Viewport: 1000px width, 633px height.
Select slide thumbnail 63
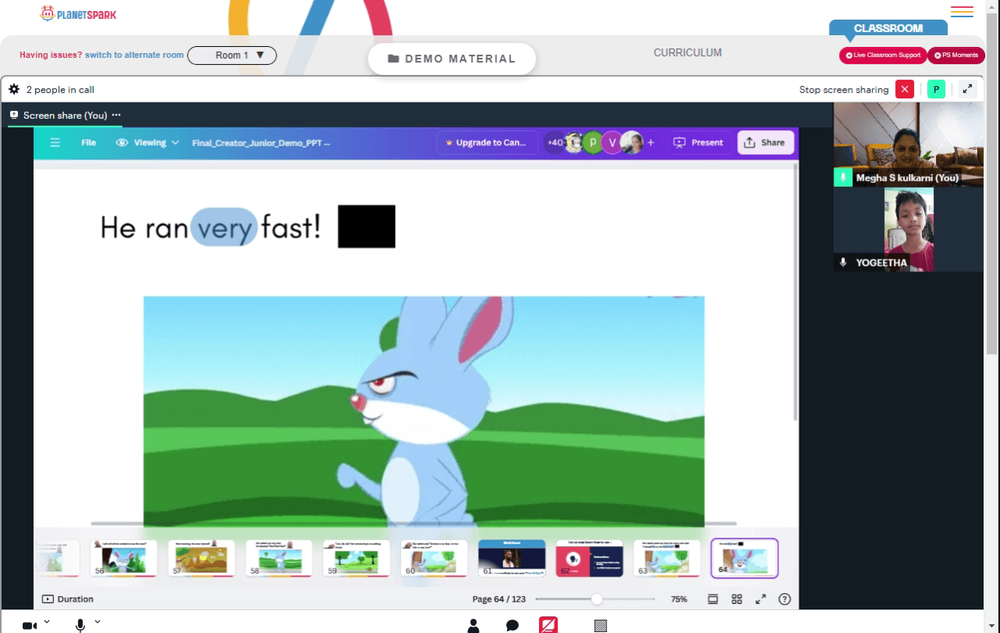(667, 558)
